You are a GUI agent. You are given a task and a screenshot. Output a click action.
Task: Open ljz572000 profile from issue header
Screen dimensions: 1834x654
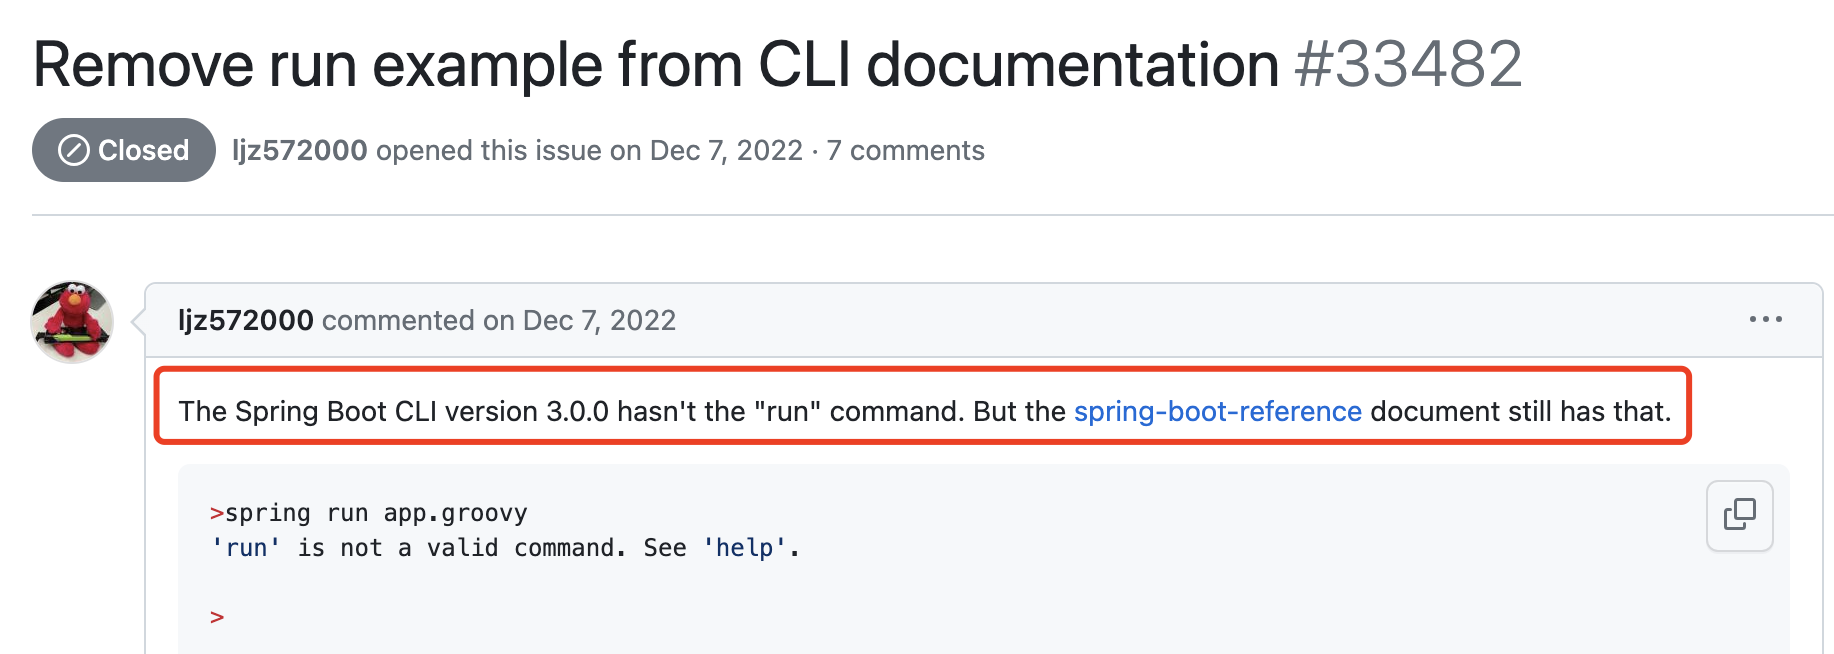pyautogui.click(x=299, y=150)
